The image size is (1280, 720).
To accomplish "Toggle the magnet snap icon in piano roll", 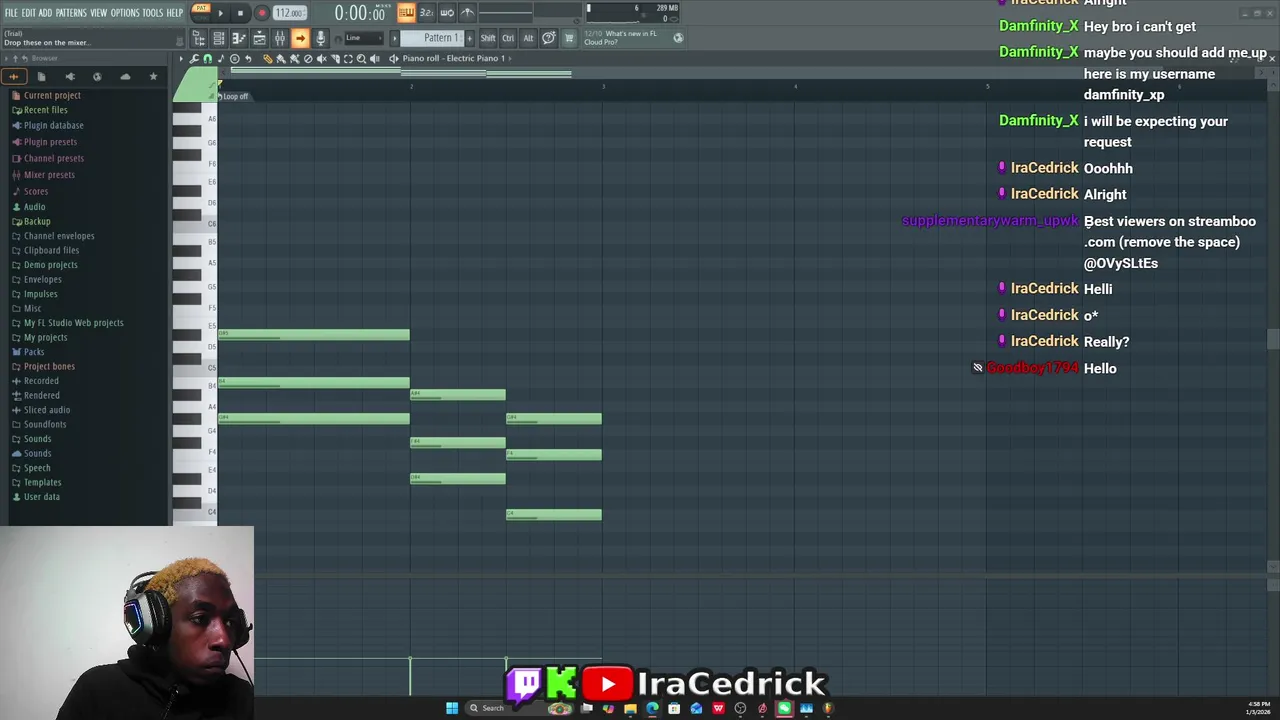I will (x=207, y=59).
